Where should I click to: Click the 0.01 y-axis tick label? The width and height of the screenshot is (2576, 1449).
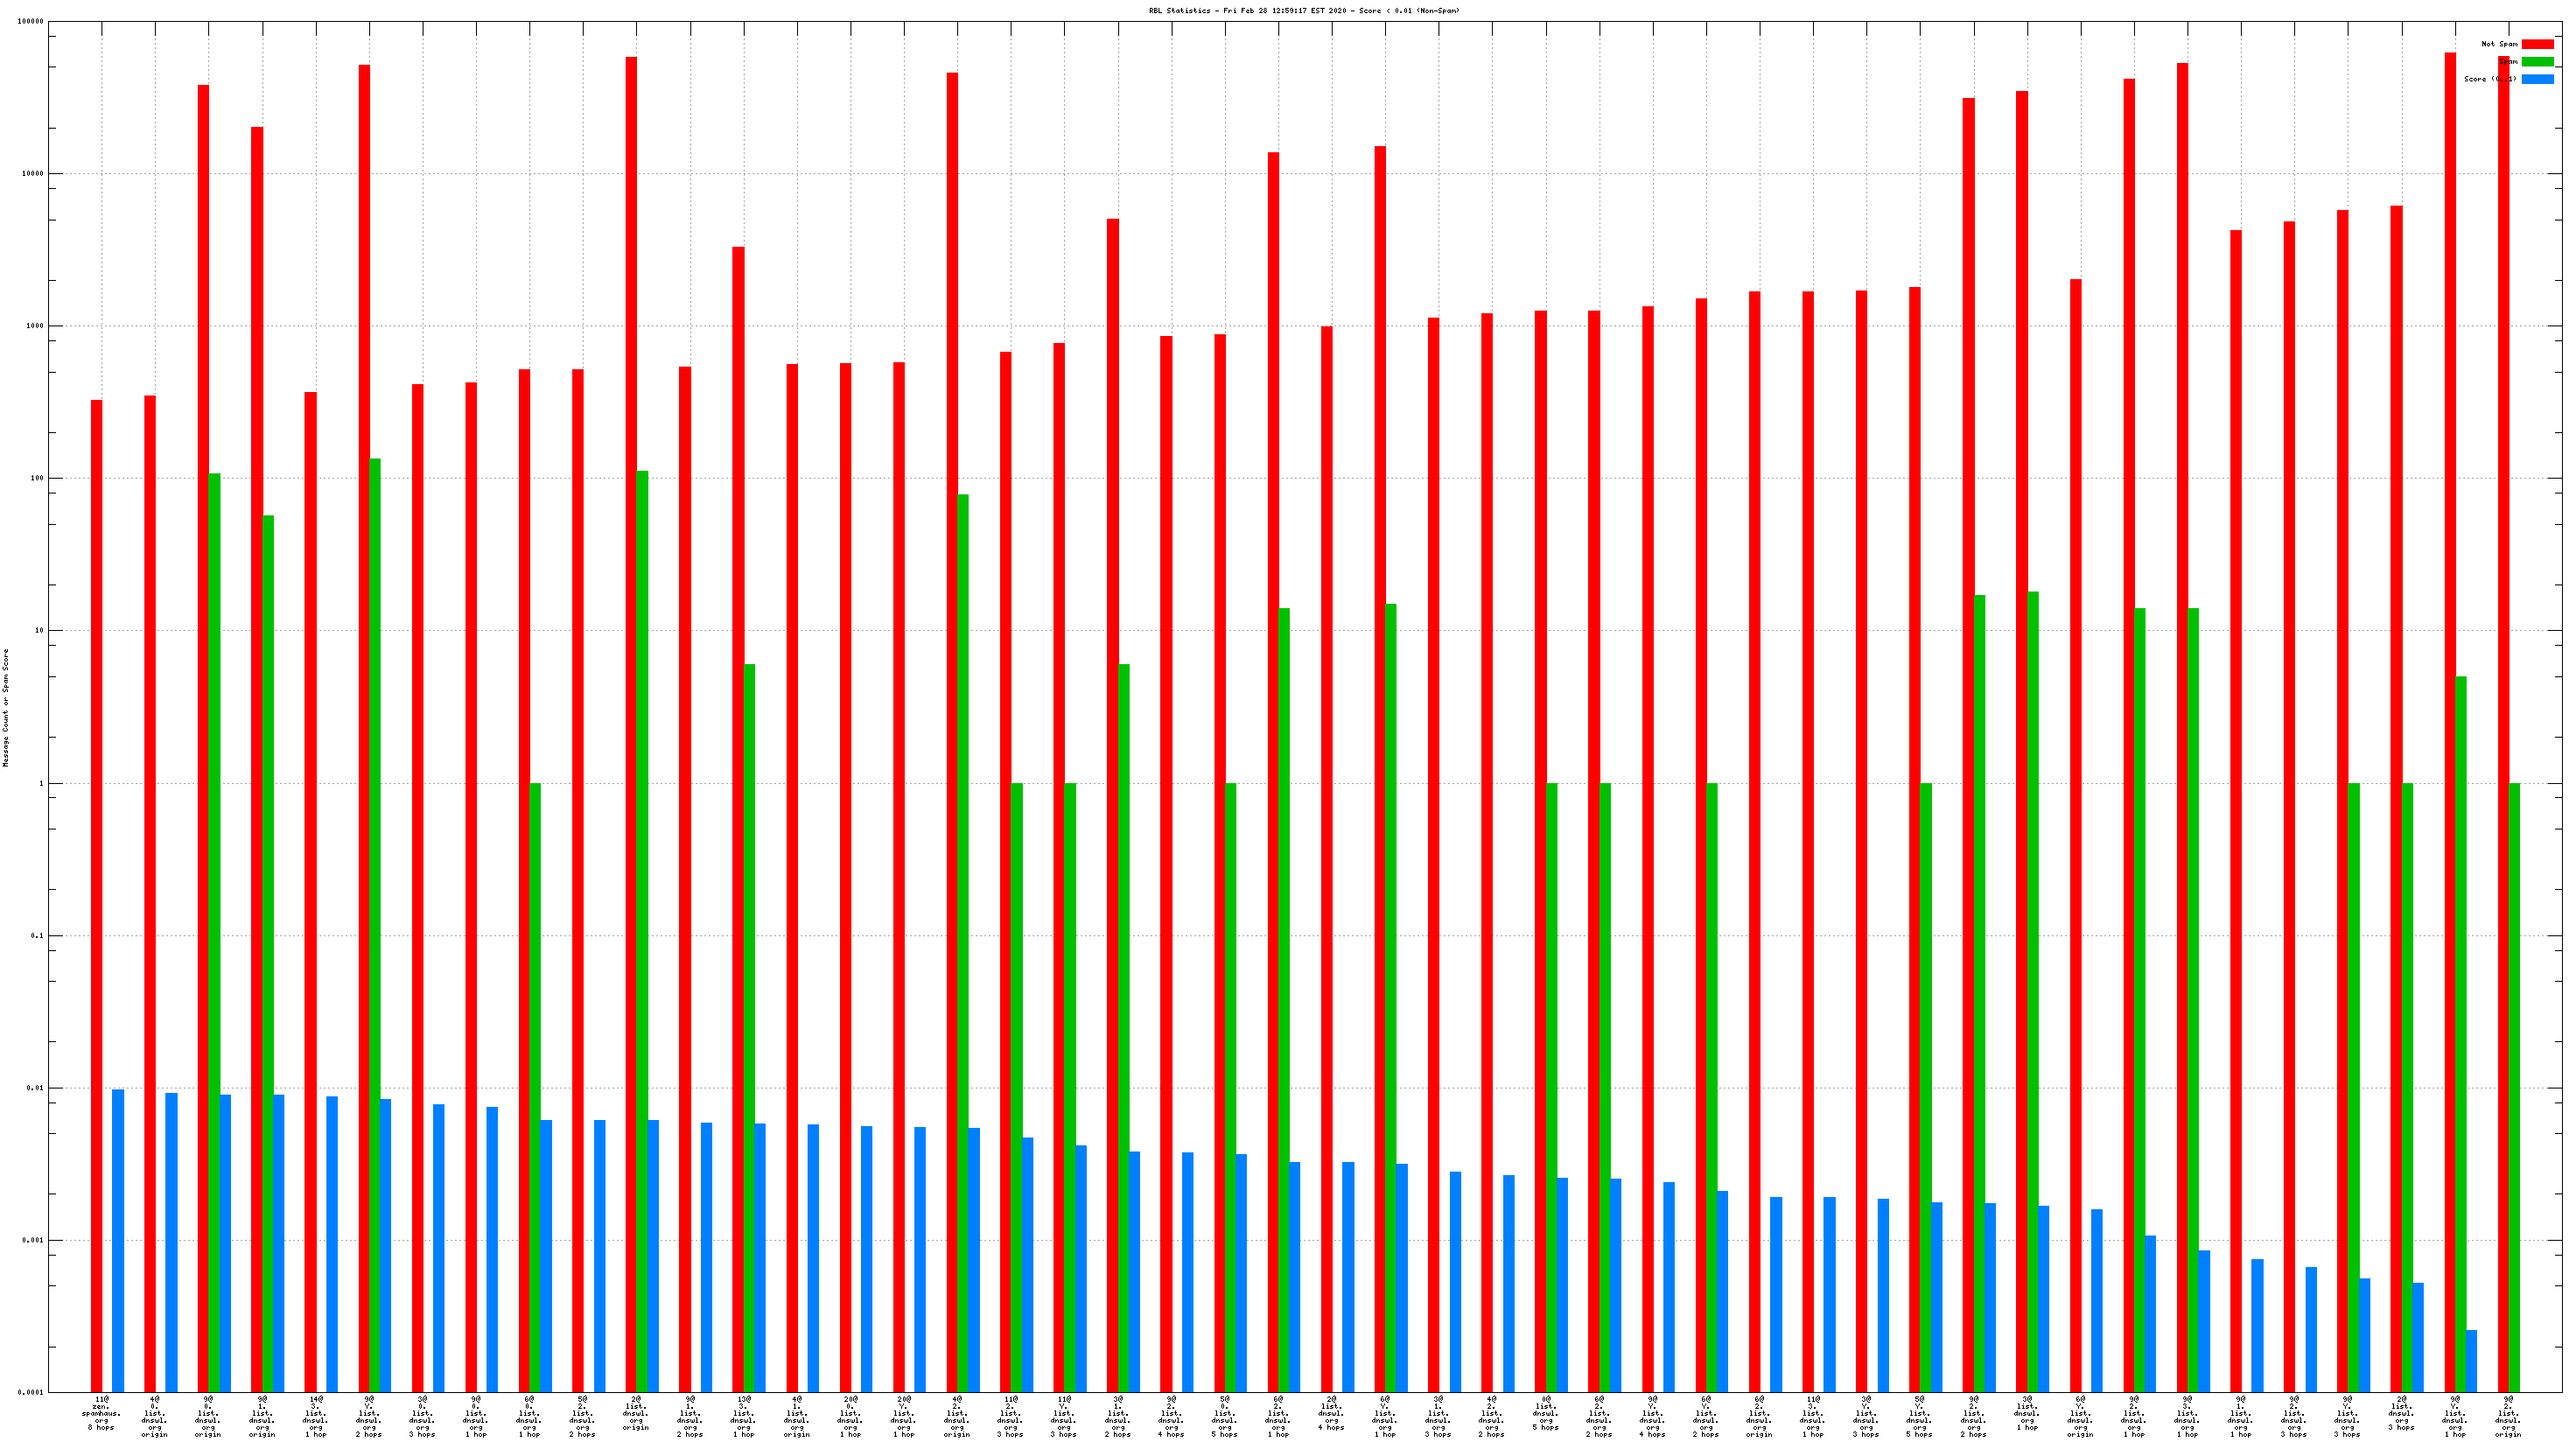36,1088
